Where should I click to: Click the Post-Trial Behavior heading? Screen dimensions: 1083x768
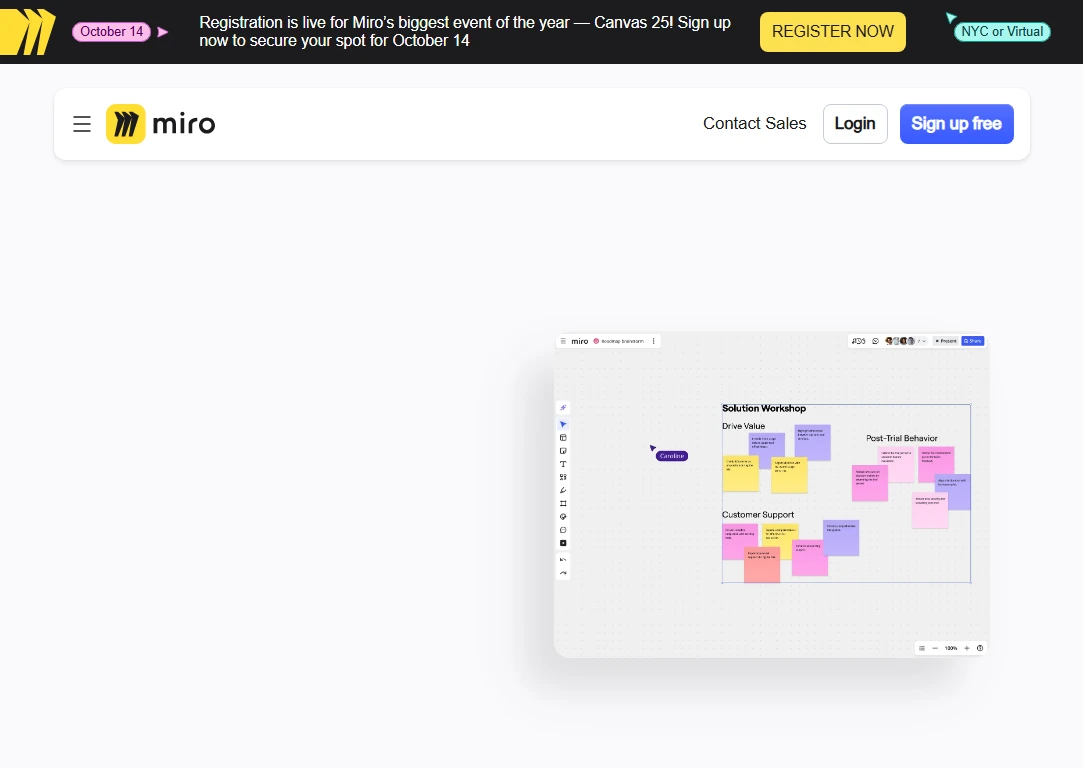click(x=901, y=438)
